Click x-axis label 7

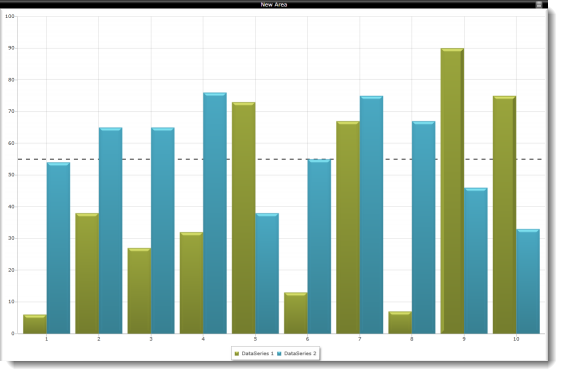point(360,339)
